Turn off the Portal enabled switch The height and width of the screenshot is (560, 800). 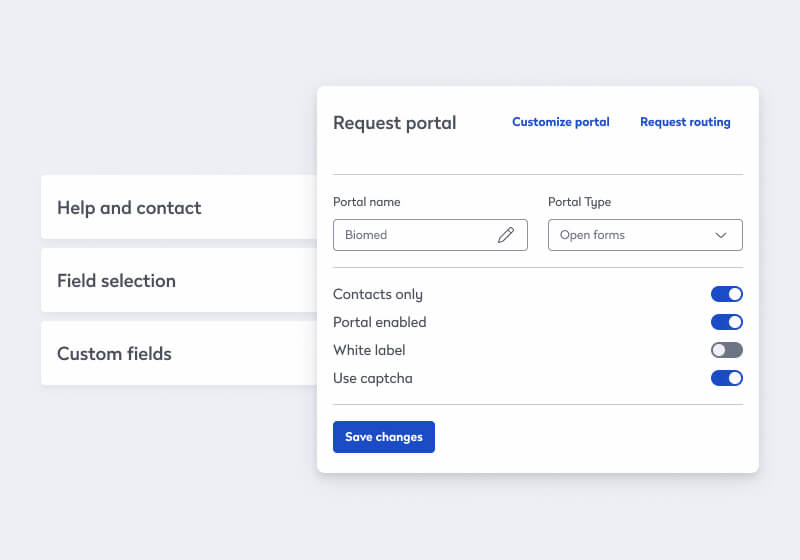click(727, 322)
